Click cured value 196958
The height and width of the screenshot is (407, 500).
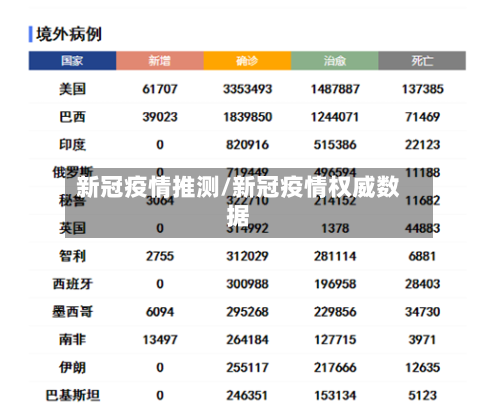point(335,284)
